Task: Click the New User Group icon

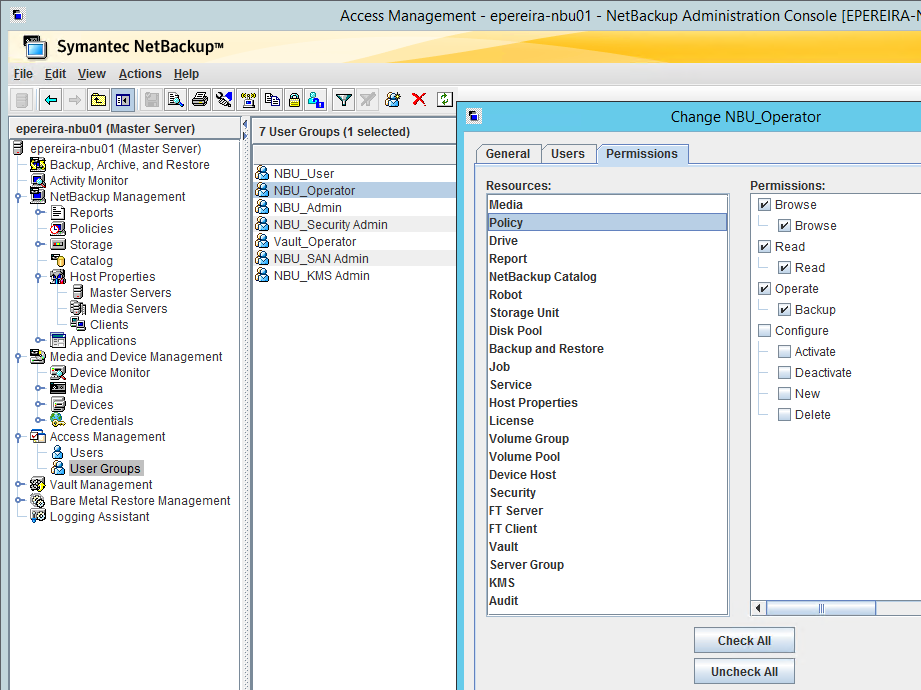Action: click(x=393, y=100)
